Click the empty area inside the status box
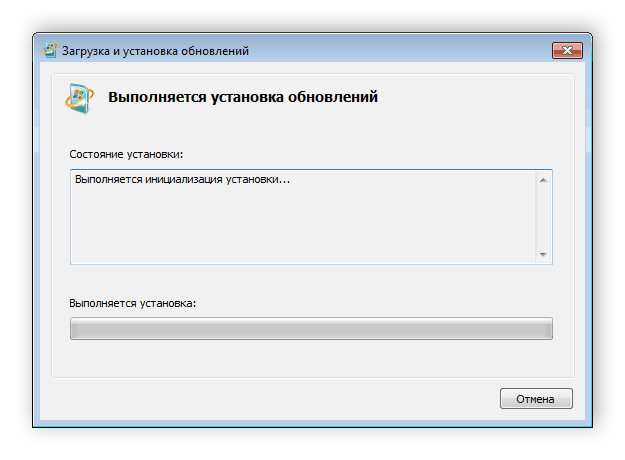 click(300, 228)
